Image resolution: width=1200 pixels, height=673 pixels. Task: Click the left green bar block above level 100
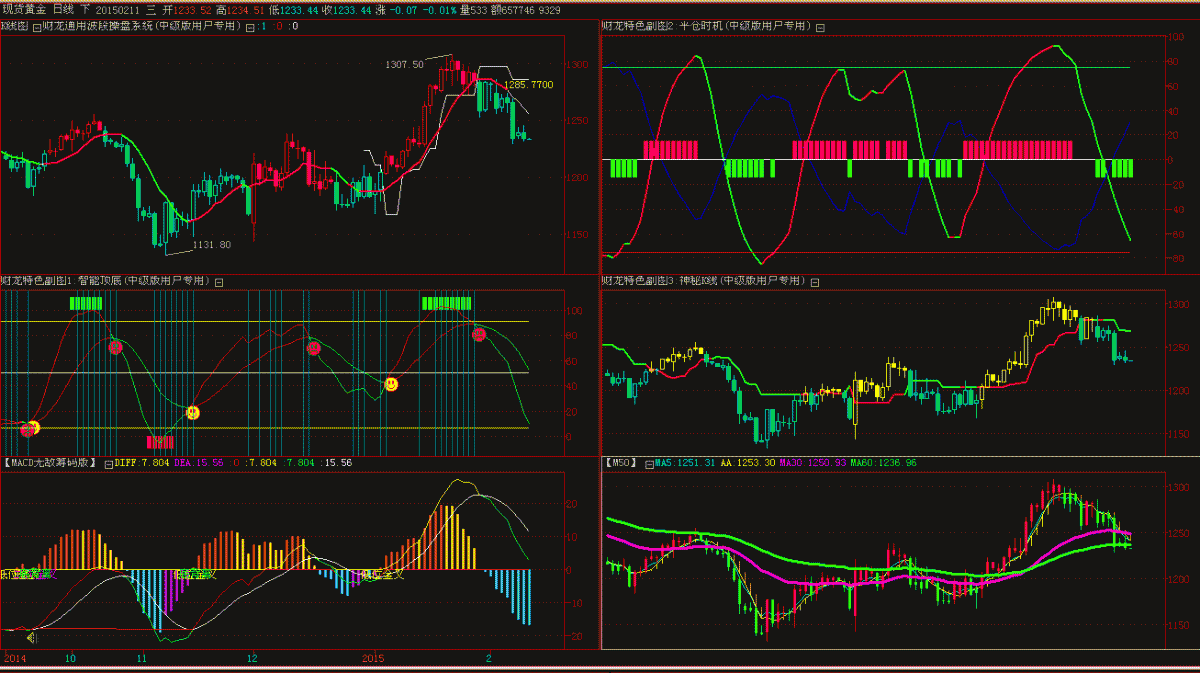click(86, 303)
